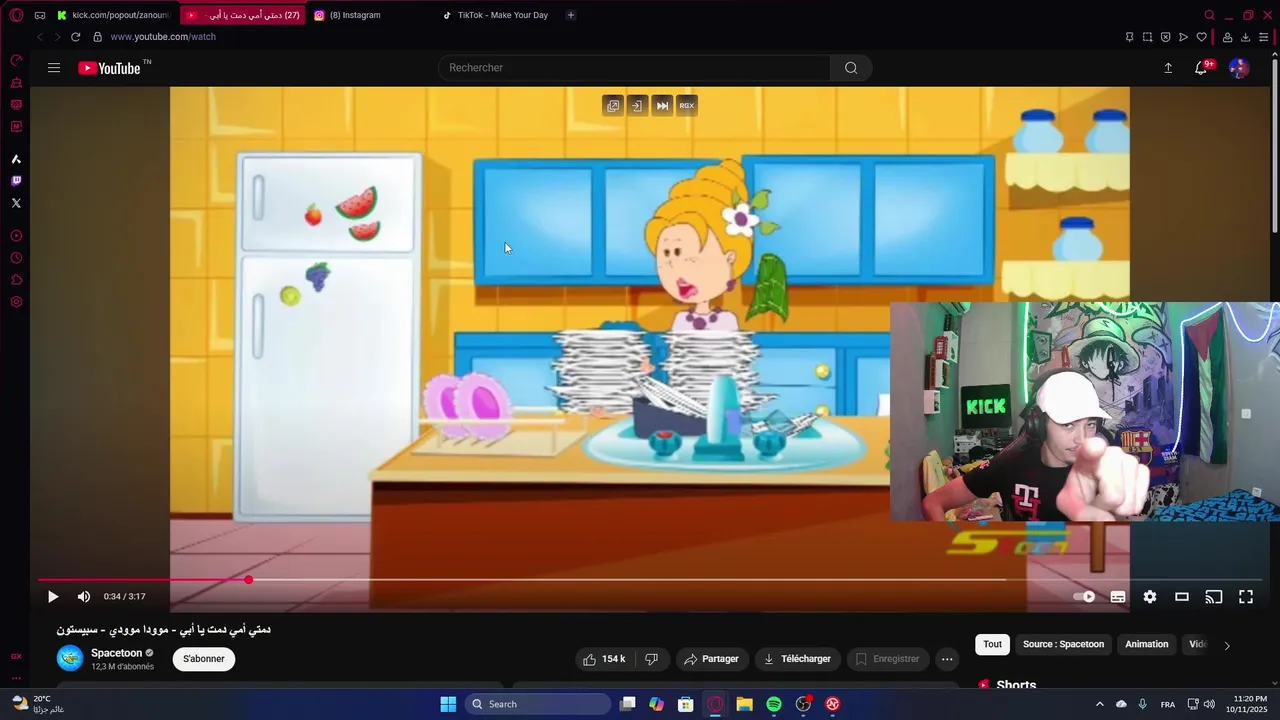This screenshot has width=1280, height=720.
Task: Open Opera downloads icon
Action: [1245, 37]
